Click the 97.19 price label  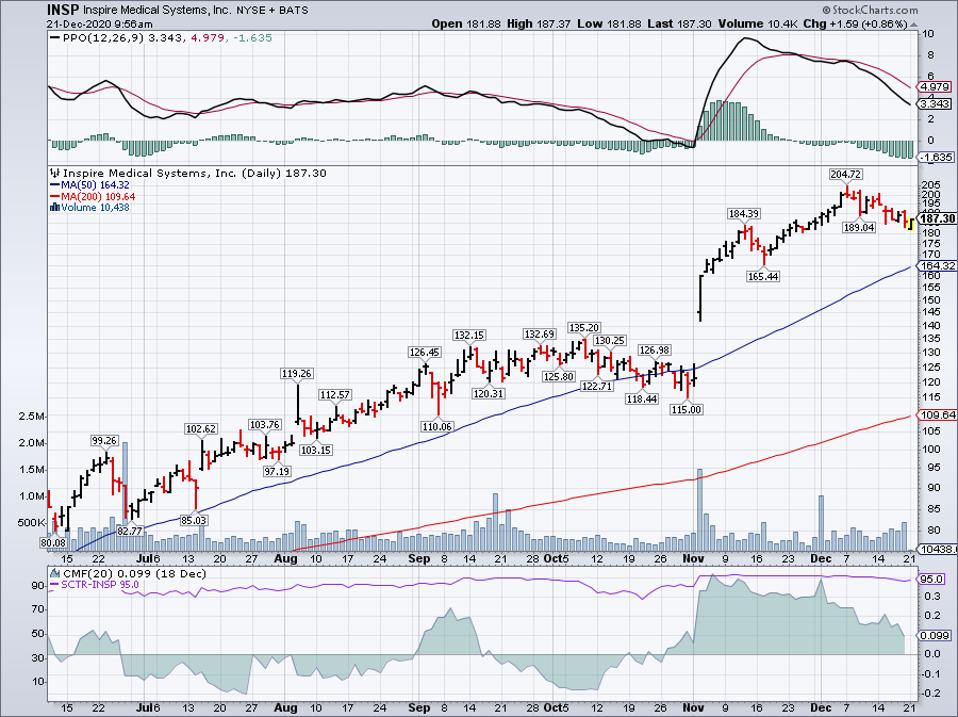(277, 471)
